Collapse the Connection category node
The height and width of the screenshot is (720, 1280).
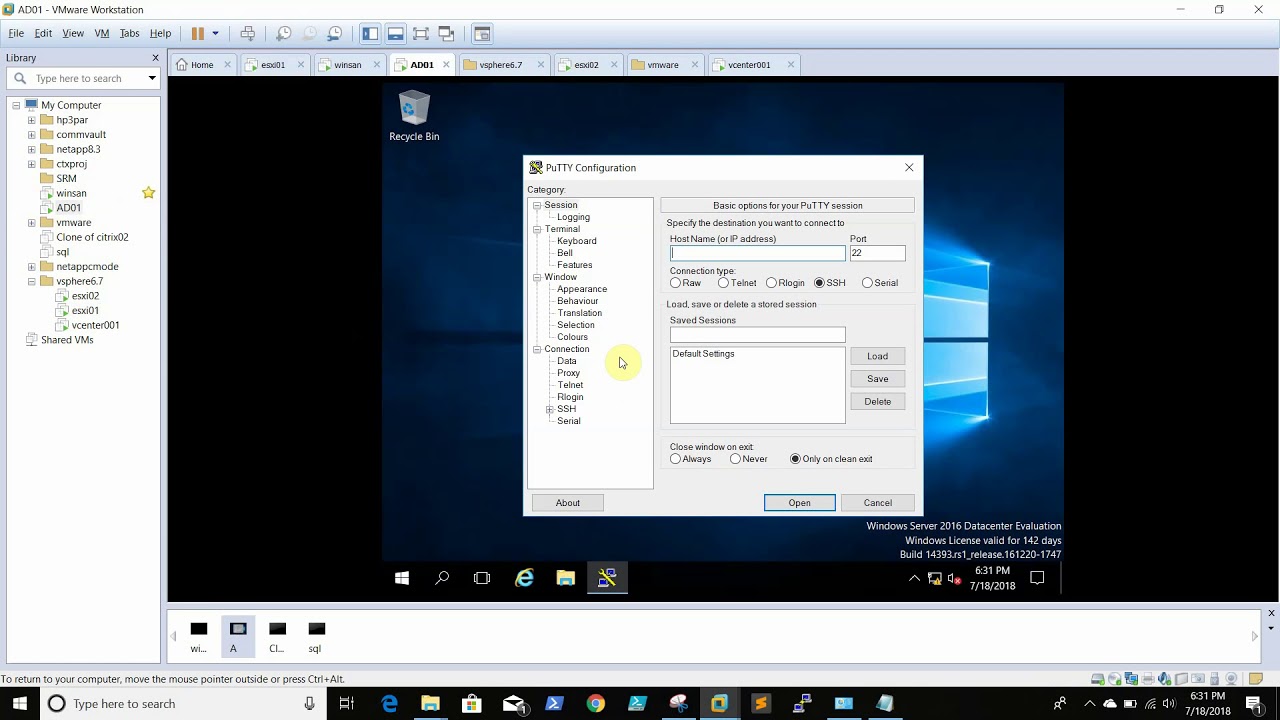(x=537, y=349)
